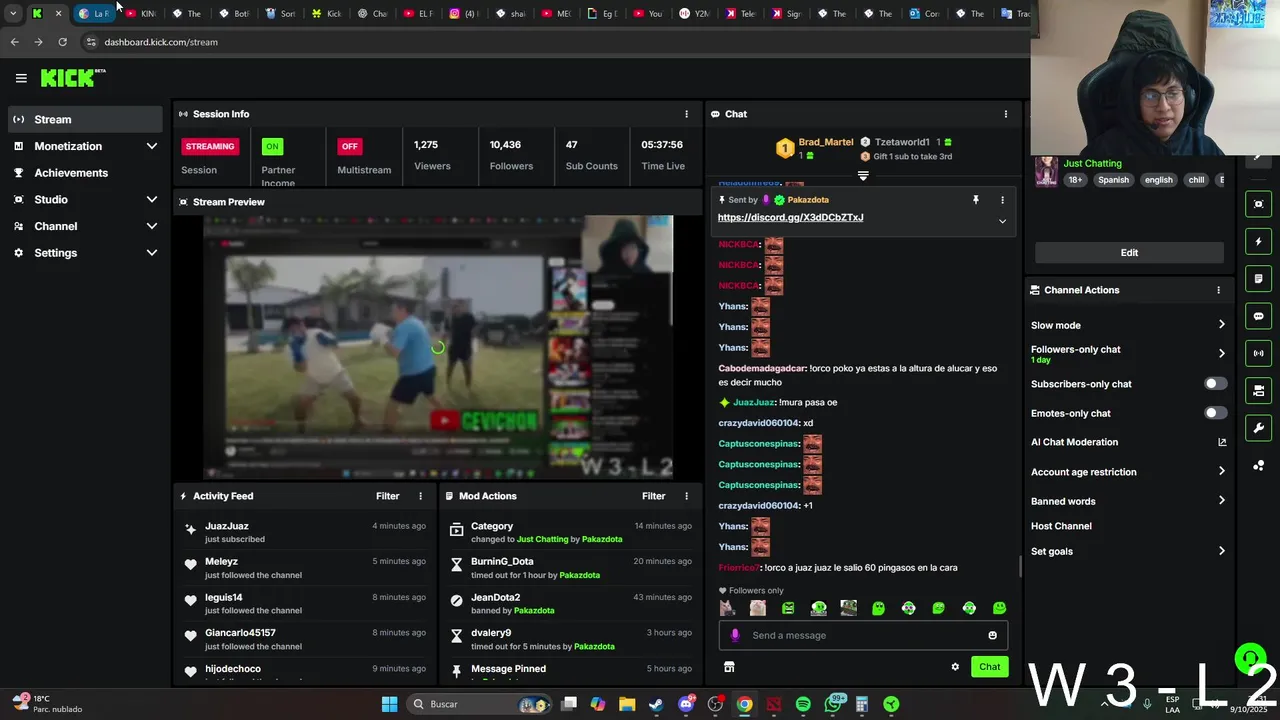Click the Spanish tag chip
Image resolution: width=1280 pixels, height=720 pixels.
1113,180
